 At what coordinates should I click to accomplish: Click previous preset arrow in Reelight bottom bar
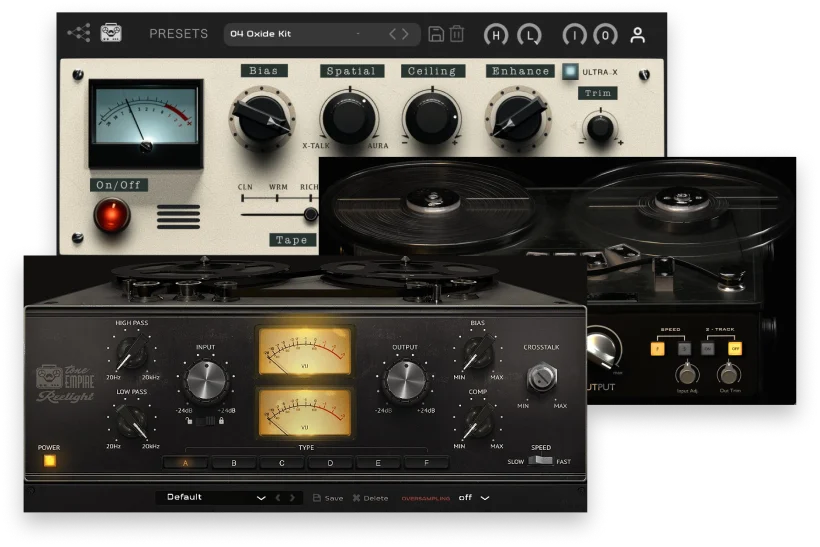(x=278, y=498)
